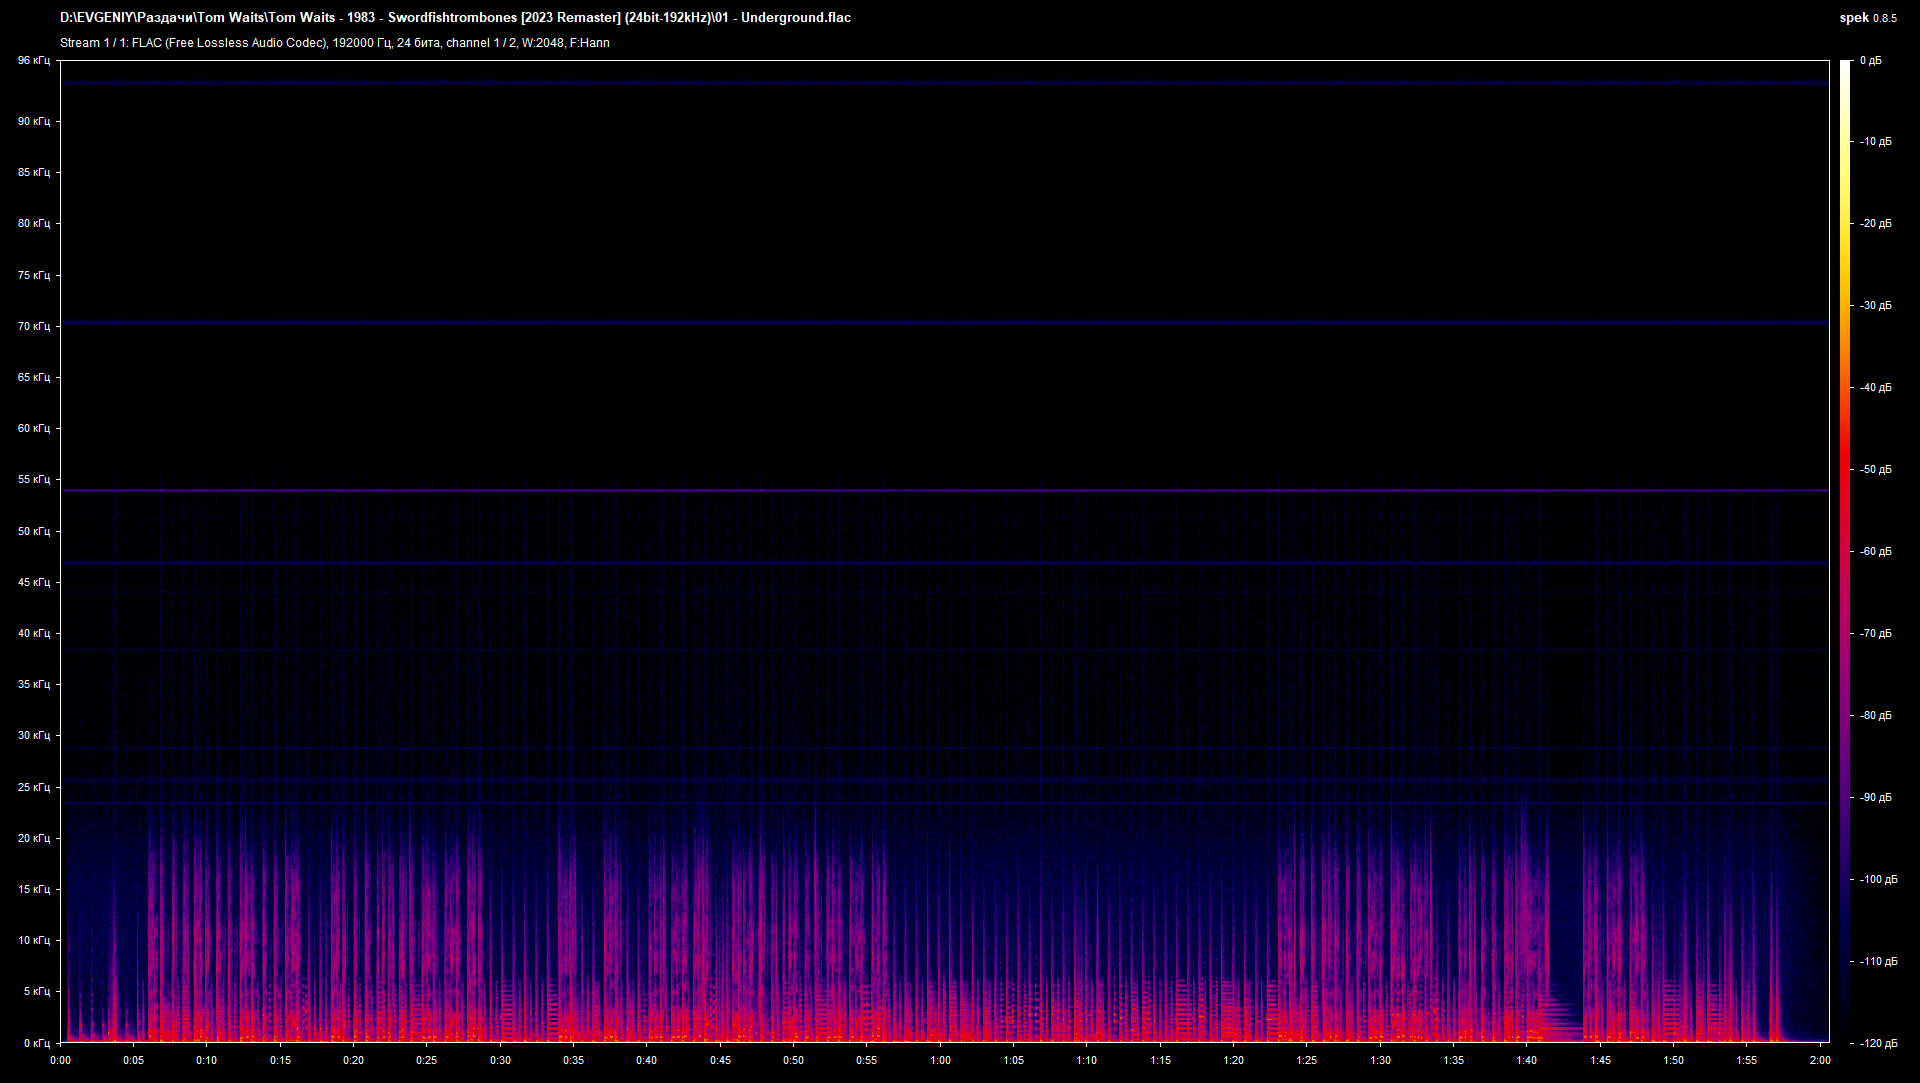Click the file path title text
Image resolution: width=1920 pixels, height=1083 pixels.
click(x=455, y=18)
